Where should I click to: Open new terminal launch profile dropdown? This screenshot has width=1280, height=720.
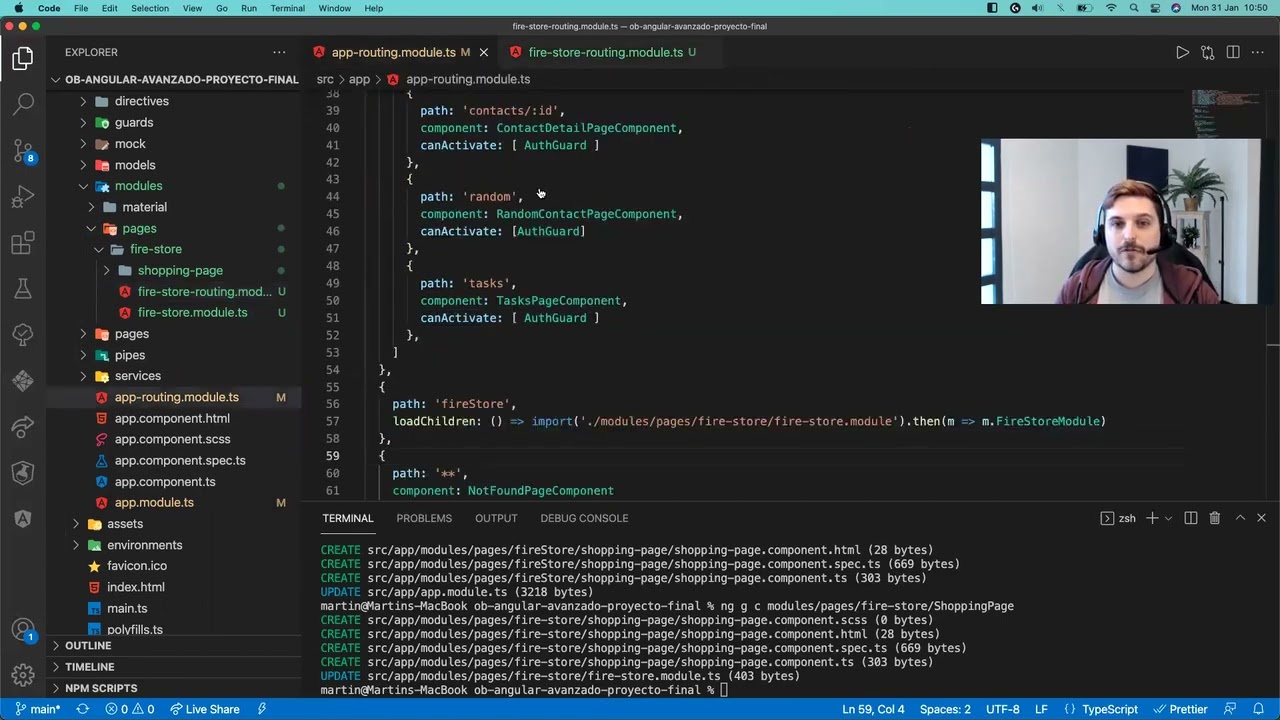click(x=1168, y=518)
